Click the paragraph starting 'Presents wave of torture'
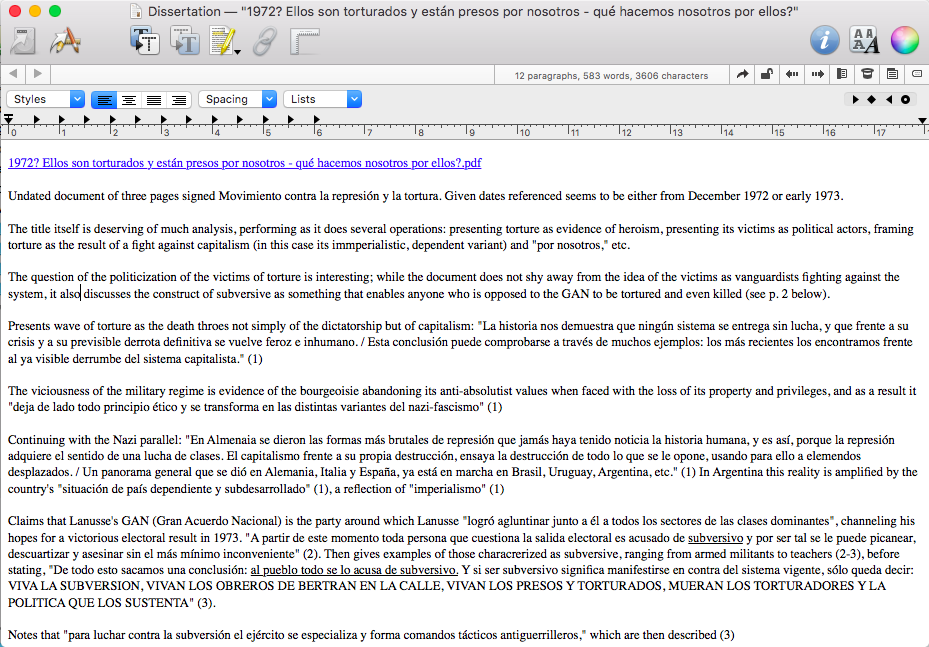The height and width of the screenshot is (647, 929). (x=460, y=342)
